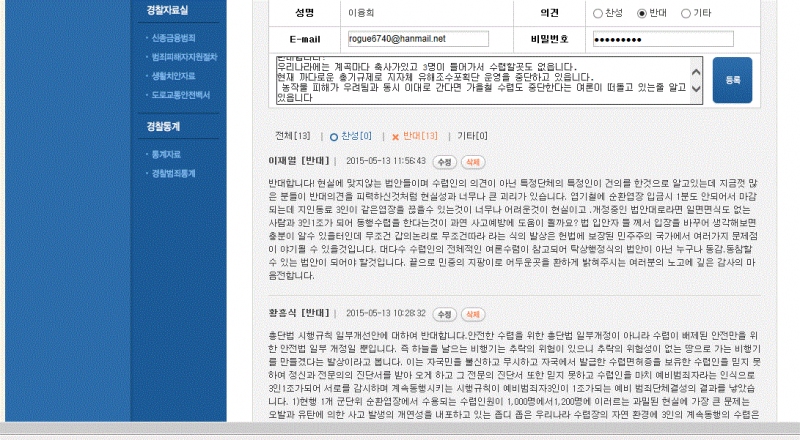Select the 기타 radio button
The image size is (800, 440).
[686, 13]
